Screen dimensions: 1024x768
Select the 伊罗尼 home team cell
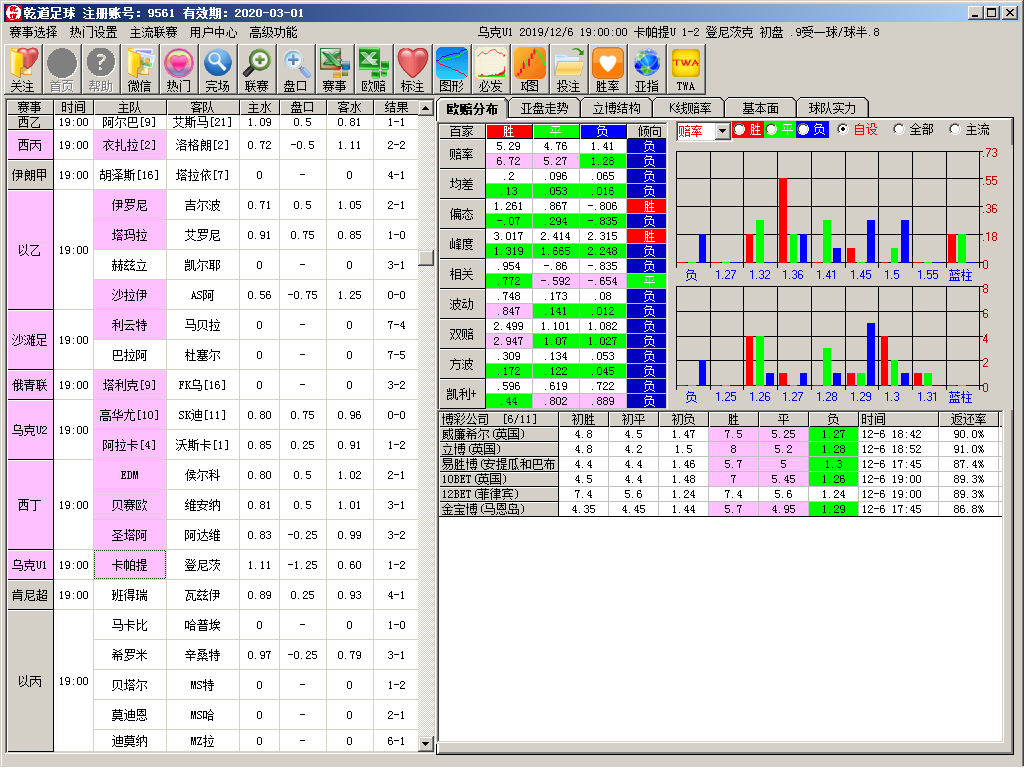pyautogui.click(x=130, y=205)
